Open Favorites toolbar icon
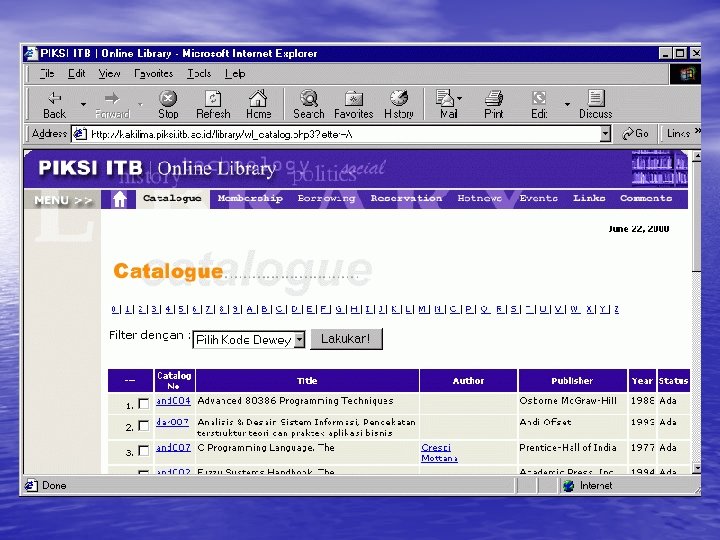 354,104
